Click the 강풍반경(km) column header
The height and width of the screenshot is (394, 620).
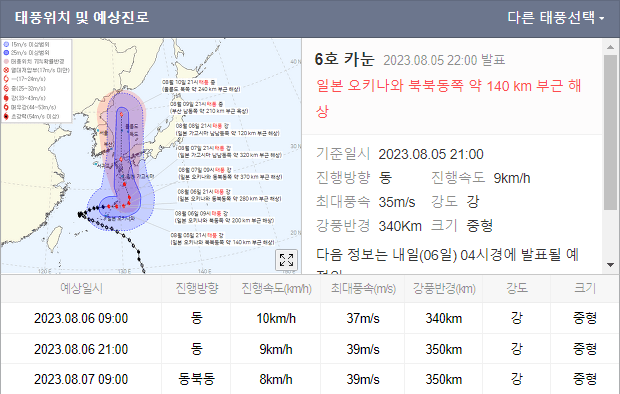click(x=444, y=288)
